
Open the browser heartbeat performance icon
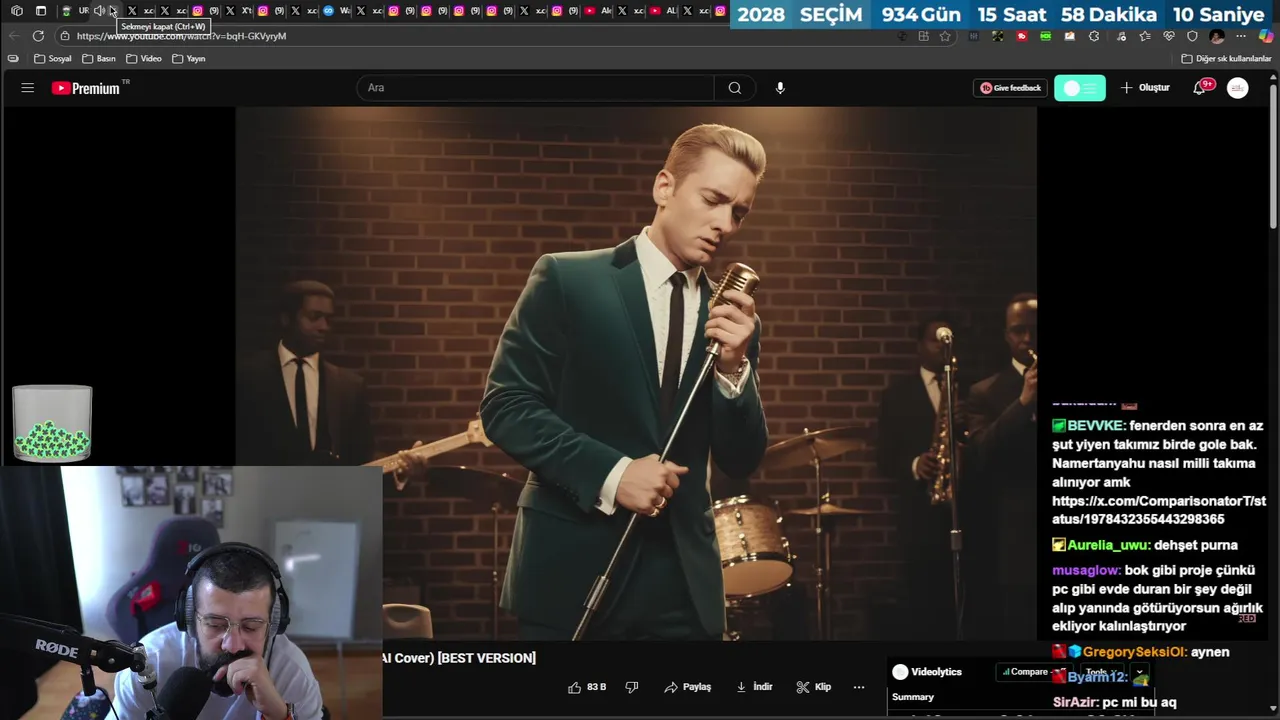pyautogui.click(x=1169, y=36)
